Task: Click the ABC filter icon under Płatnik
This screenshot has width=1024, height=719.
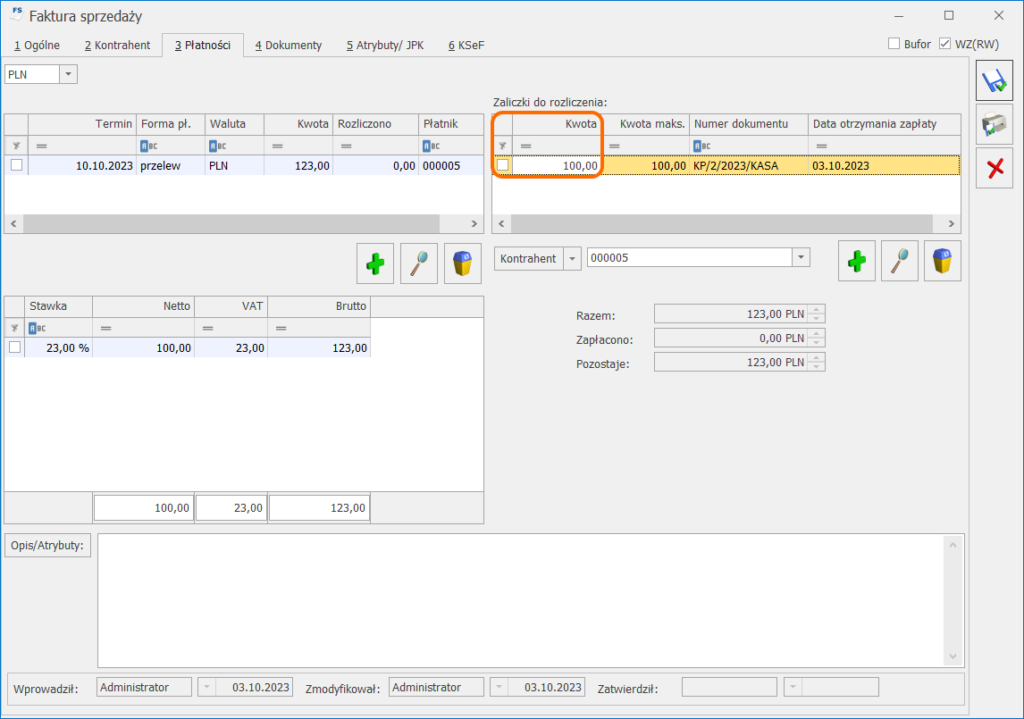Action: 431,146
